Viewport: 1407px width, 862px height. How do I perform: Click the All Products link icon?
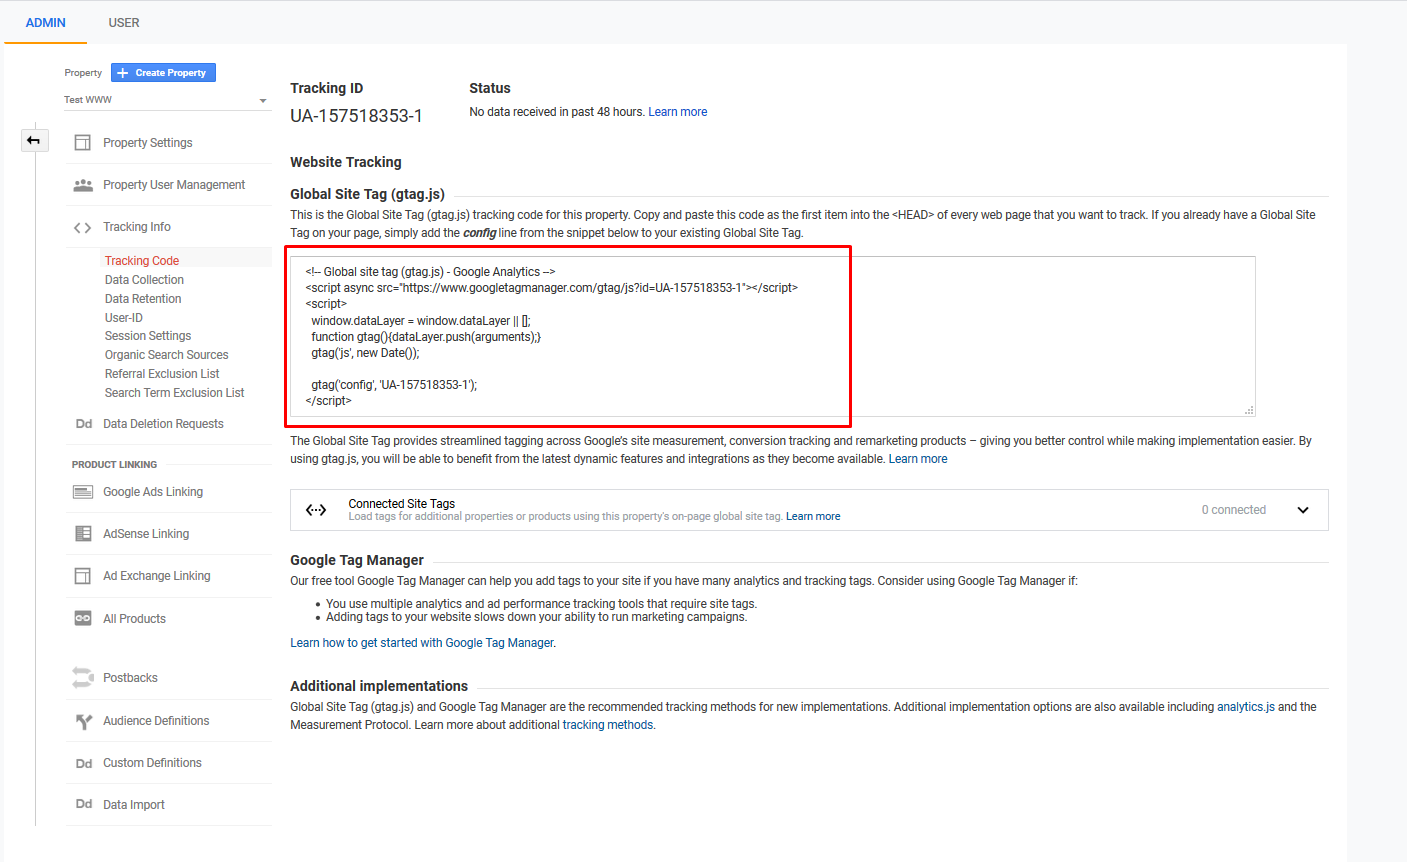tap(83, 619)
